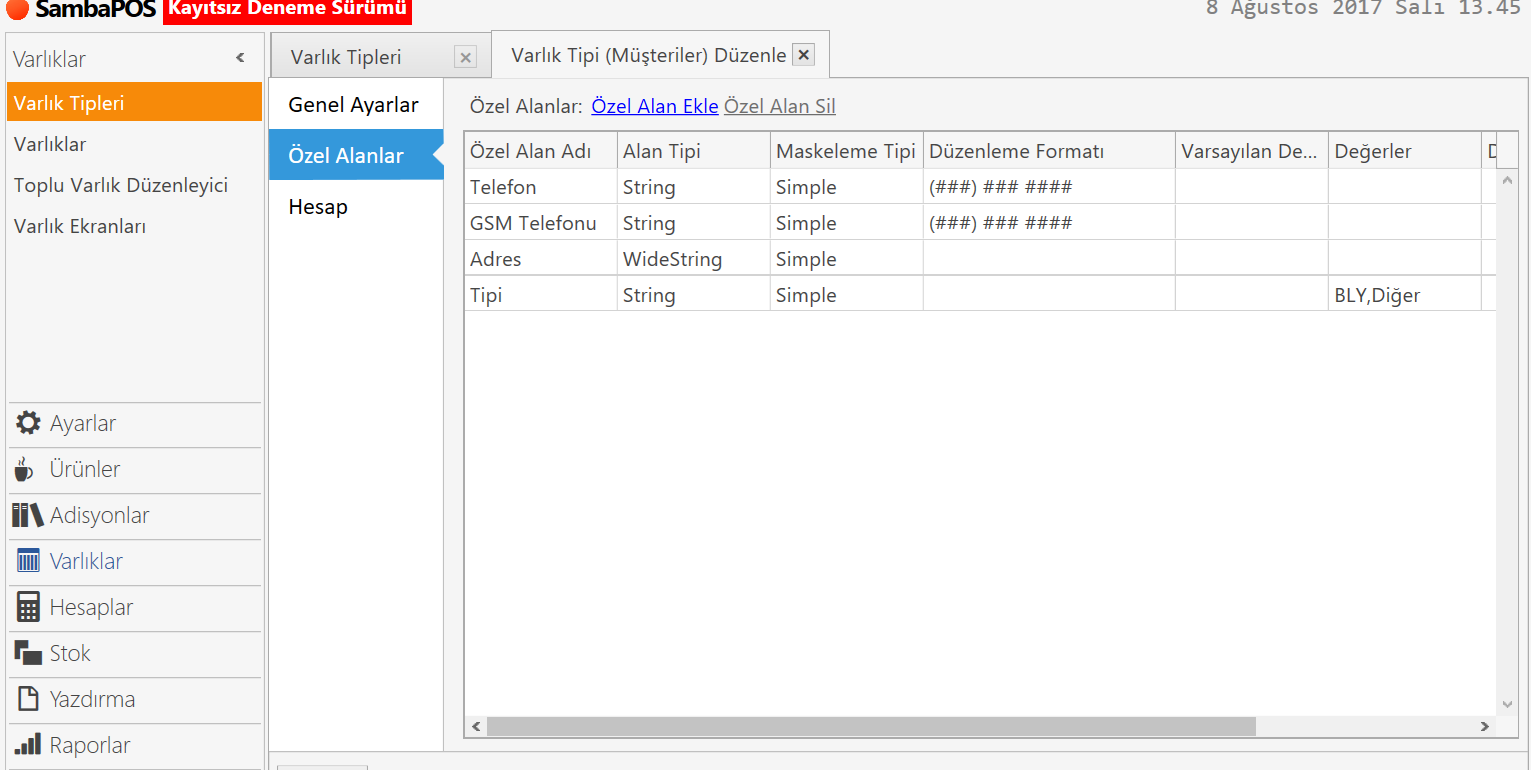1531x770 pixels.
Task: Open Ayarlar via the gear icon
Action: point(28,423)
